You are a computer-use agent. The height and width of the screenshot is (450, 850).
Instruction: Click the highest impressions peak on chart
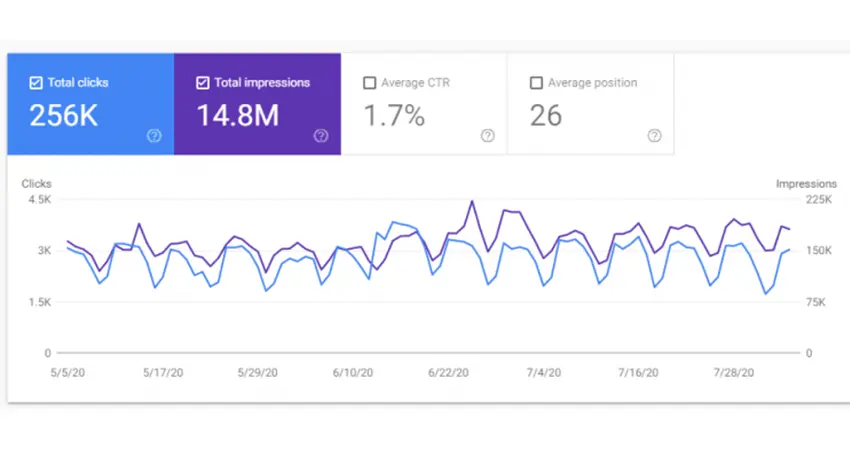coord(472,202)
